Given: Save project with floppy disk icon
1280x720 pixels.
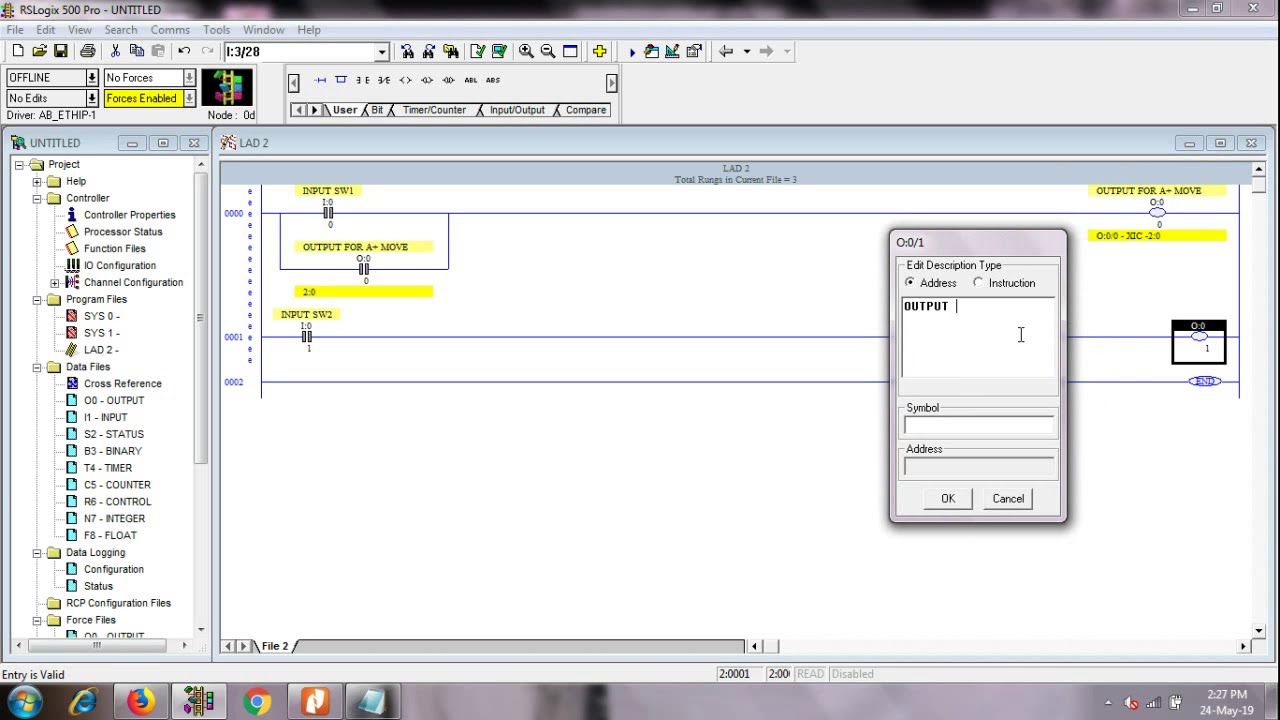Looking at the screenshot, I should tap(60, 51).
